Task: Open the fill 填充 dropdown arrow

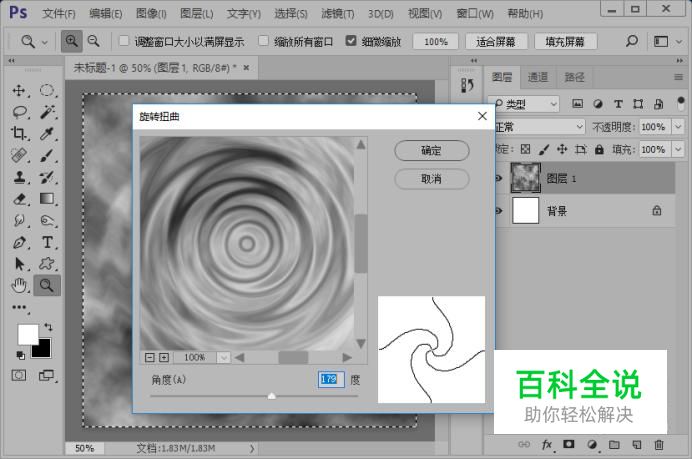Action: 678,150
